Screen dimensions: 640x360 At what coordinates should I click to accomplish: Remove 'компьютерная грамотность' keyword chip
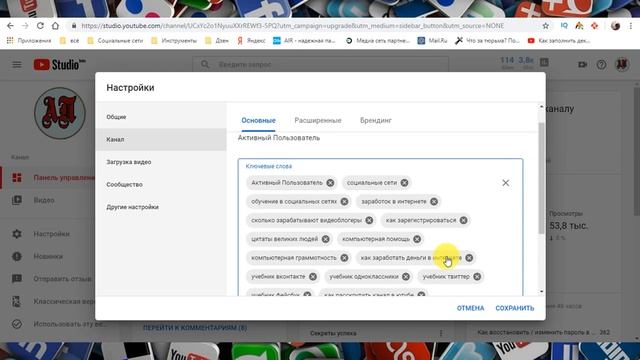click(344, 258)
